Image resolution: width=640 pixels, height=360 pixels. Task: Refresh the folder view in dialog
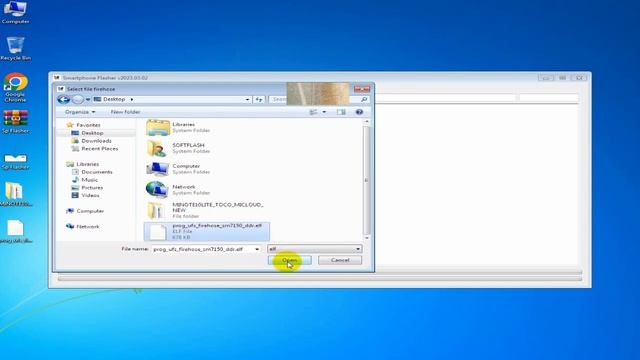coord(259,100)
